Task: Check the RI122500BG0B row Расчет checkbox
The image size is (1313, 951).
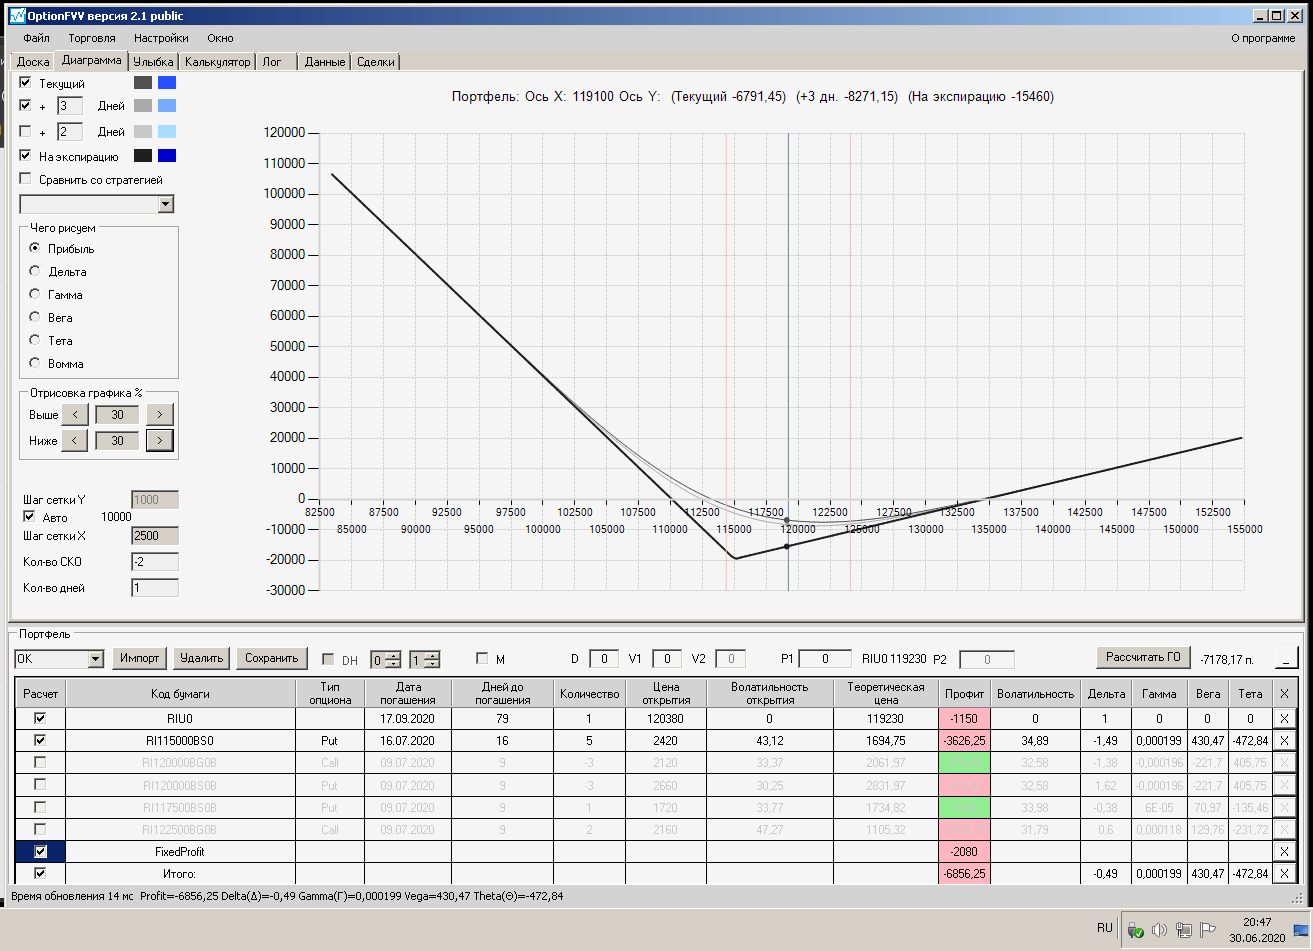Action: click(x=41, y=829)
